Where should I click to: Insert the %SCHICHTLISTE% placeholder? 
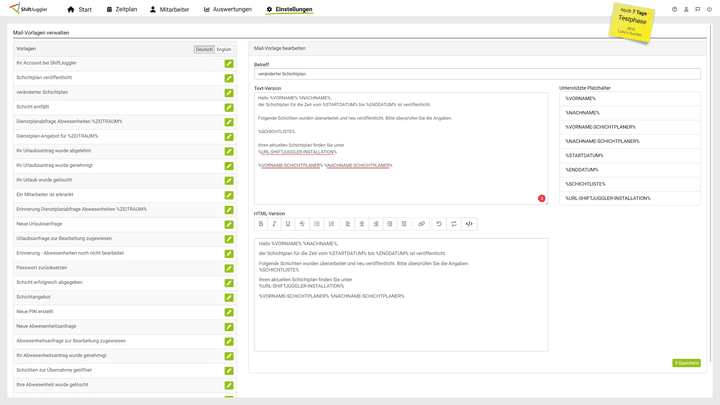tap(629, 184)
